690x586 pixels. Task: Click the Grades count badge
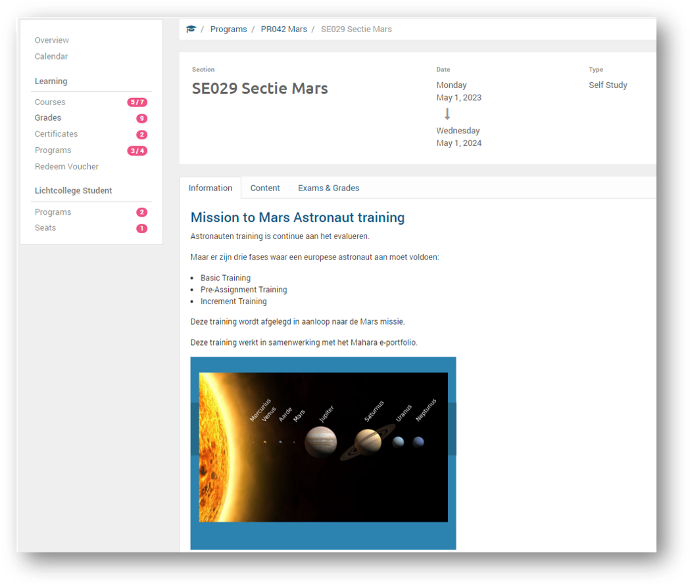(x=141, y=118)
